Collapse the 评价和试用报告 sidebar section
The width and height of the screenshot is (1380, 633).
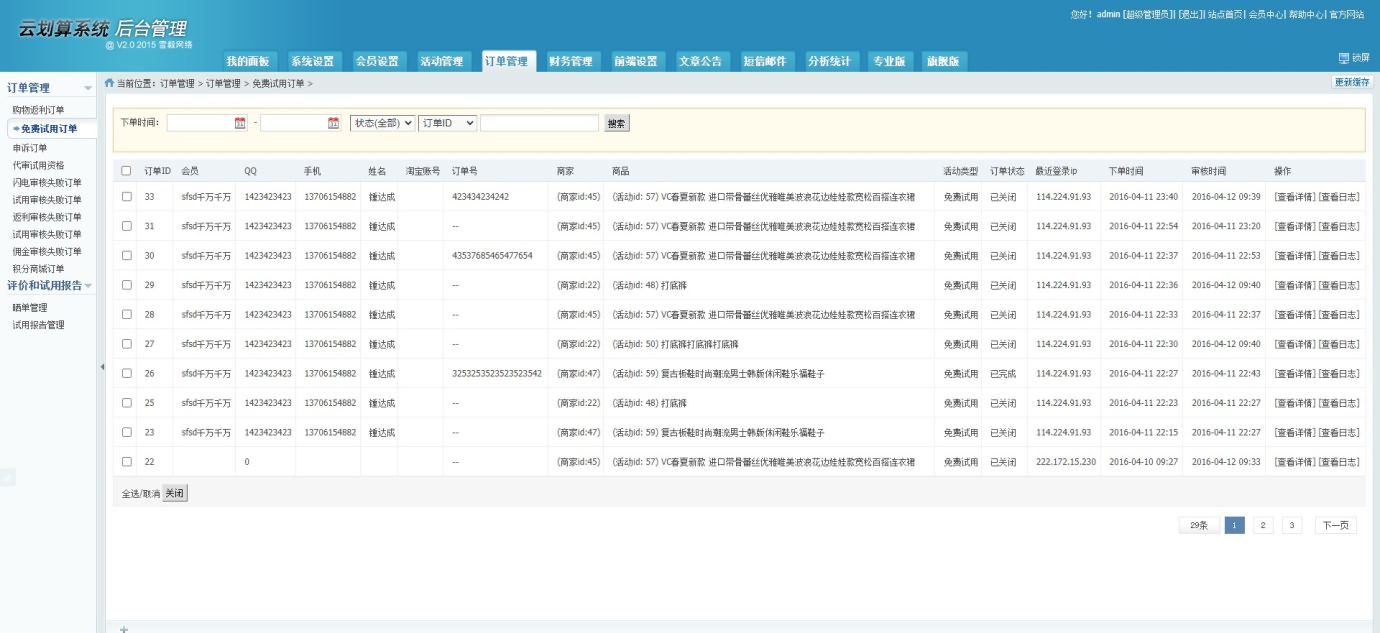coord(88,286)
